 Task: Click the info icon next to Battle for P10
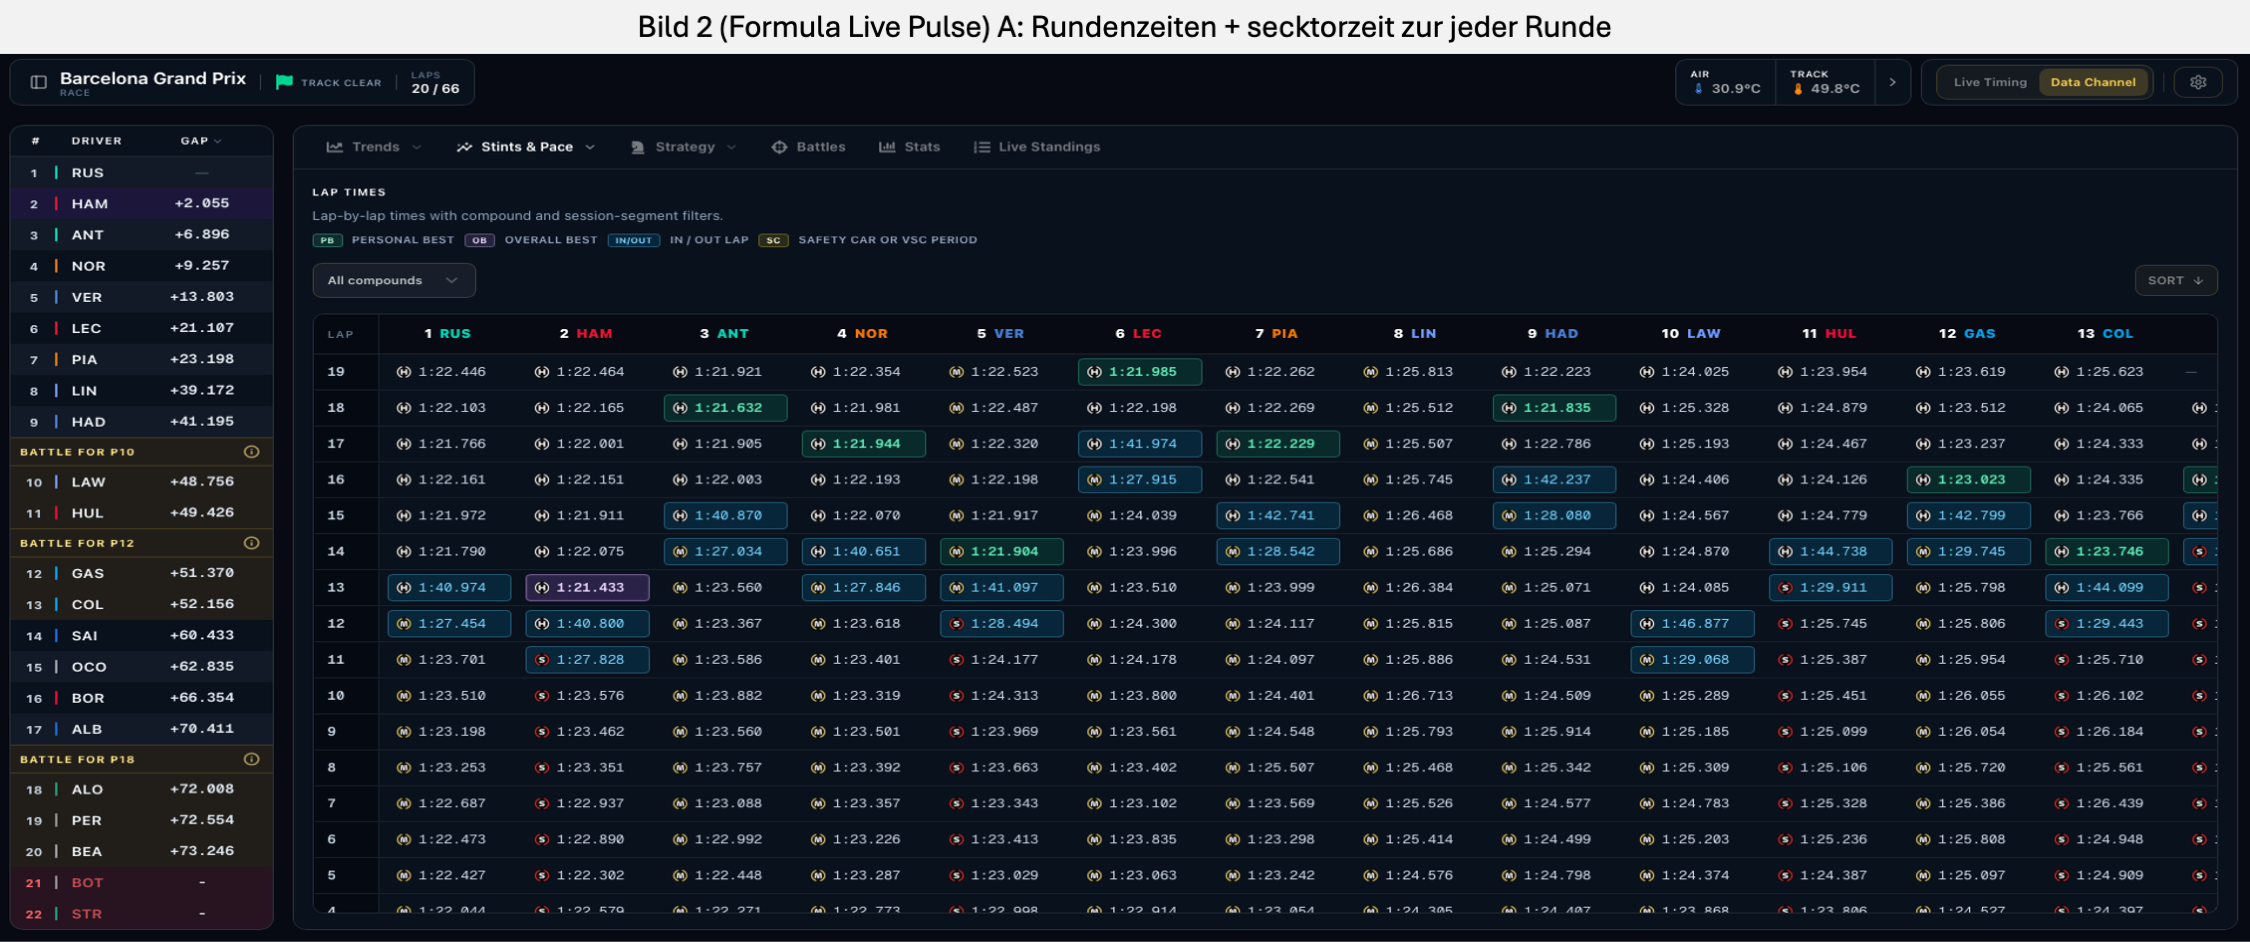coord(252,452)
